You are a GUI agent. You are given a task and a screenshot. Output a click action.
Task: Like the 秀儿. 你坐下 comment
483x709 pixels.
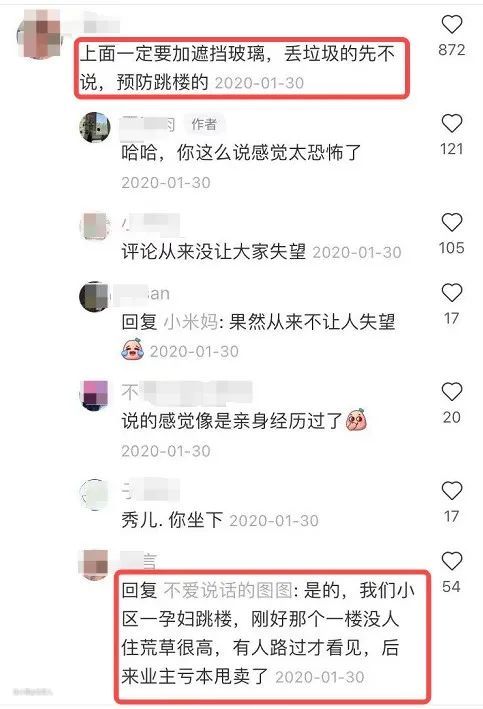[452, 491]
